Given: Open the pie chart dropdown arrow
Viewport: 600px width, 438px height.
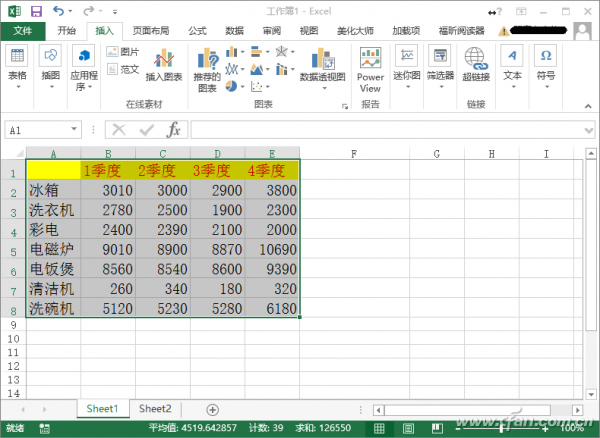Looking at the screenshot, I should click(x=242, y=87).
